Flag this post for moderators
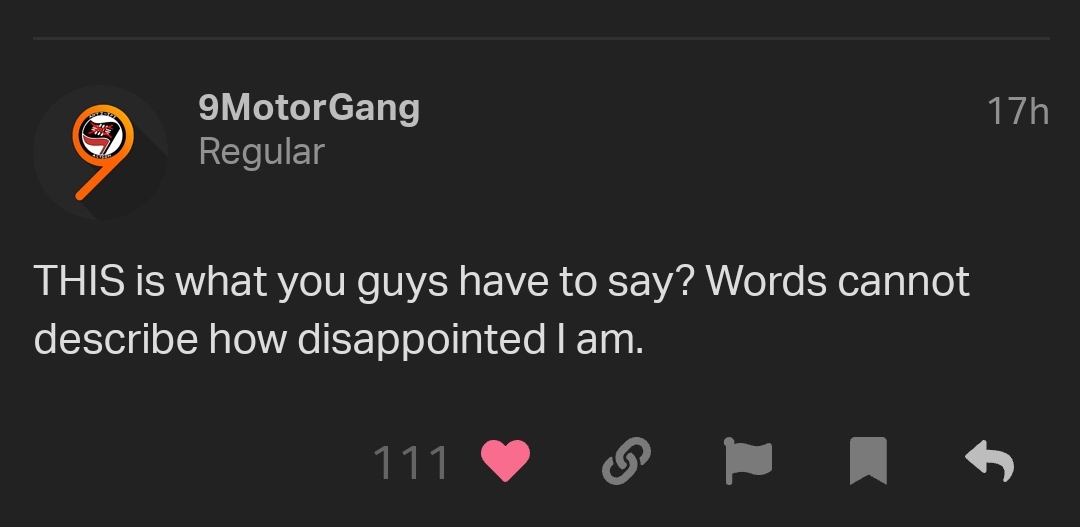The height and width of the screenshot is (527, 1080). tap(747, 461)
